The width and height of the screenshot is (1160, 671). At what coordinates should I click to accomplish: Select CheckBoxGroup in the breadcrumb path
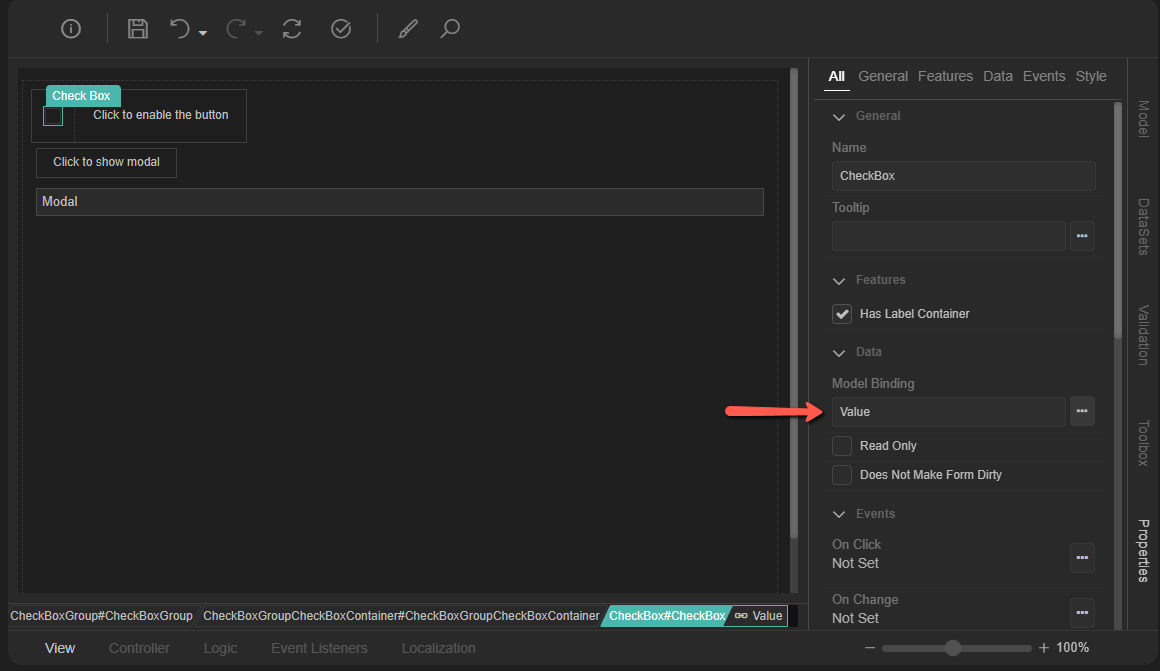(x=100, y=615)
